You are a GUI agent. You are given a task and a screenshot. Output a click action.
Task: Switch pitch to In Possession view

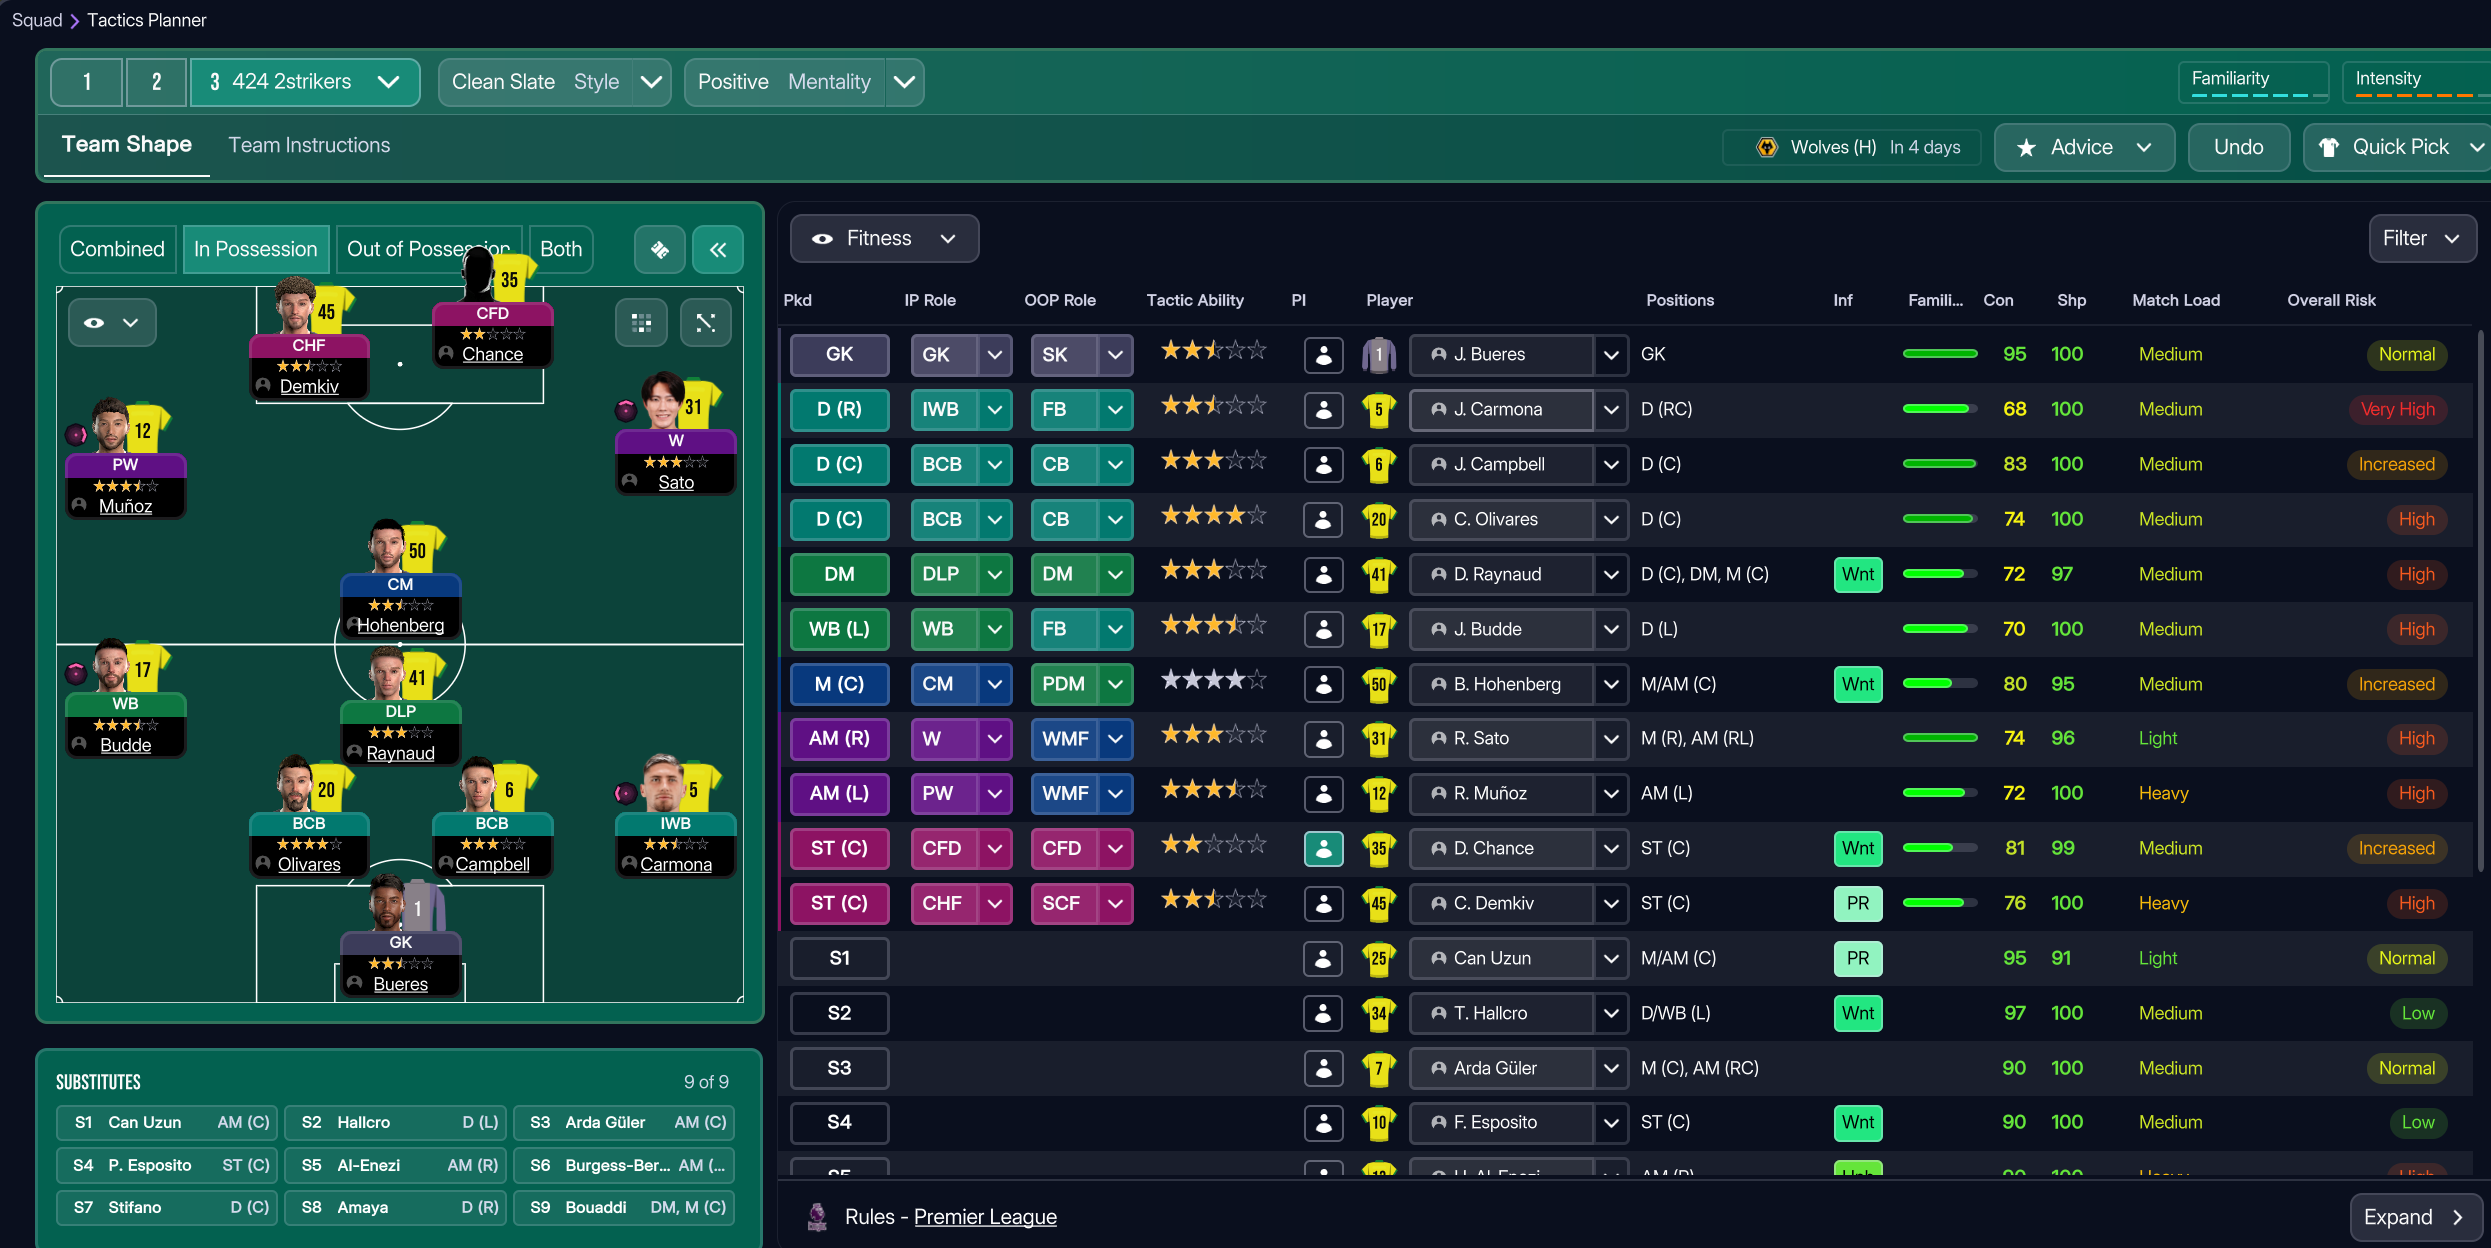pos(255,249)
